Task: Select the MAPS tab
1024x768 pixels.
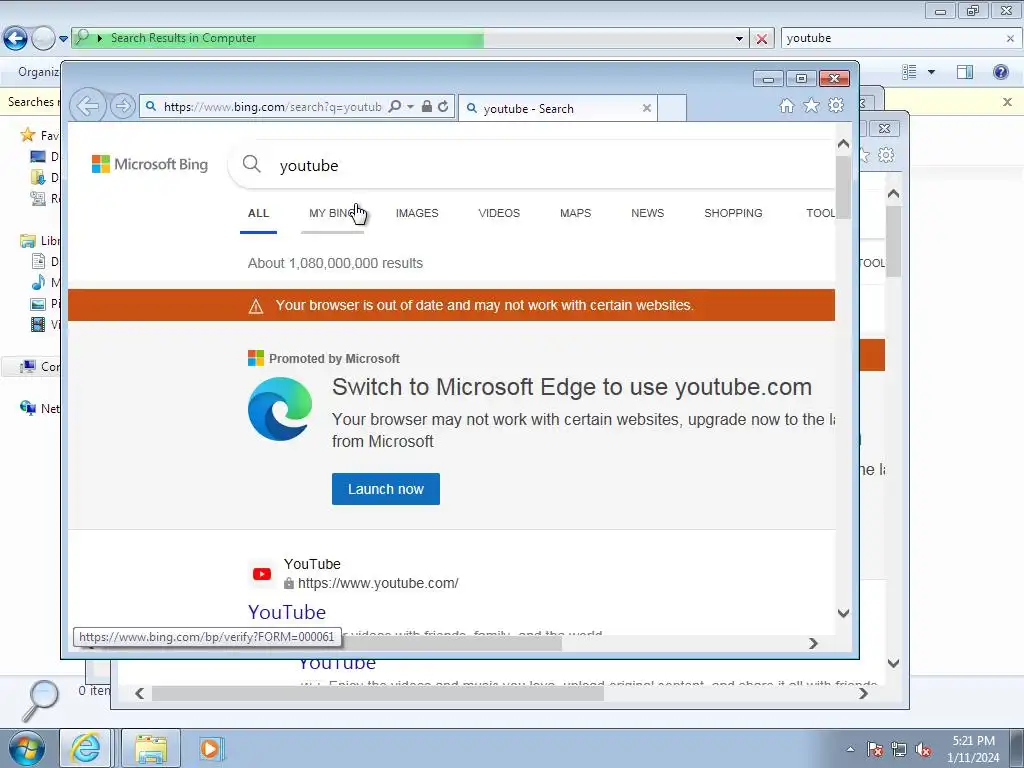Action: [x=575, y=214]
